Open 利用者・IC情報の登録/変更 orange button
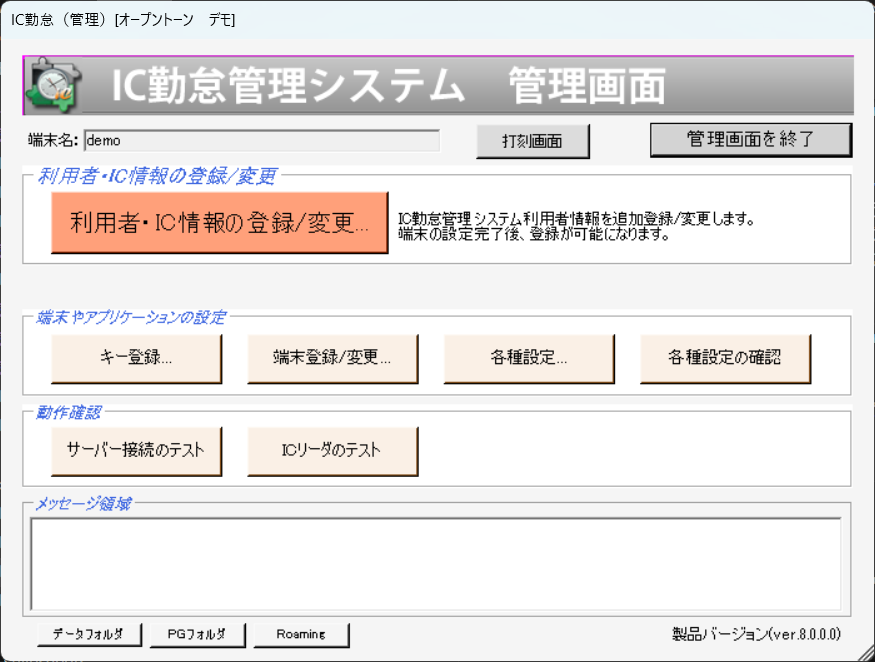This screenshot has width=875, height=662. (x=219, y=222)
